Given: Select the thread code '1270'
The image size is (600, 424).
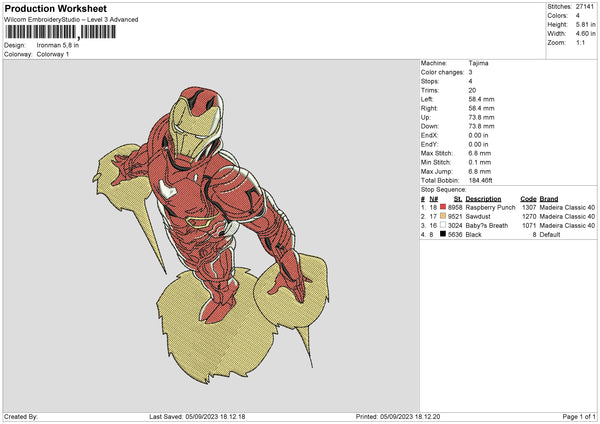Looking at the screenshot, I should click(529, 217).
